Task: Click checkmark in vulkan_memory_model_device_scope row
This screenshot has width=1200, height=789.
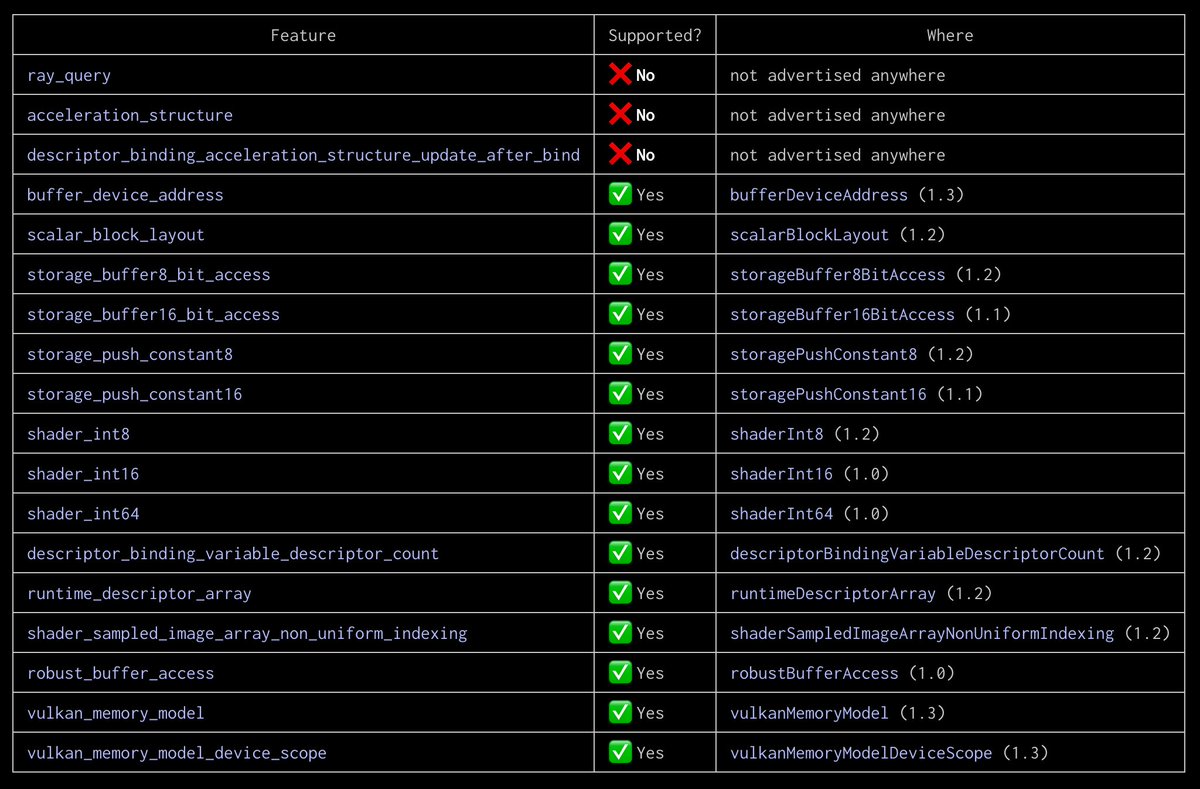Action: [x=620, y=751]
